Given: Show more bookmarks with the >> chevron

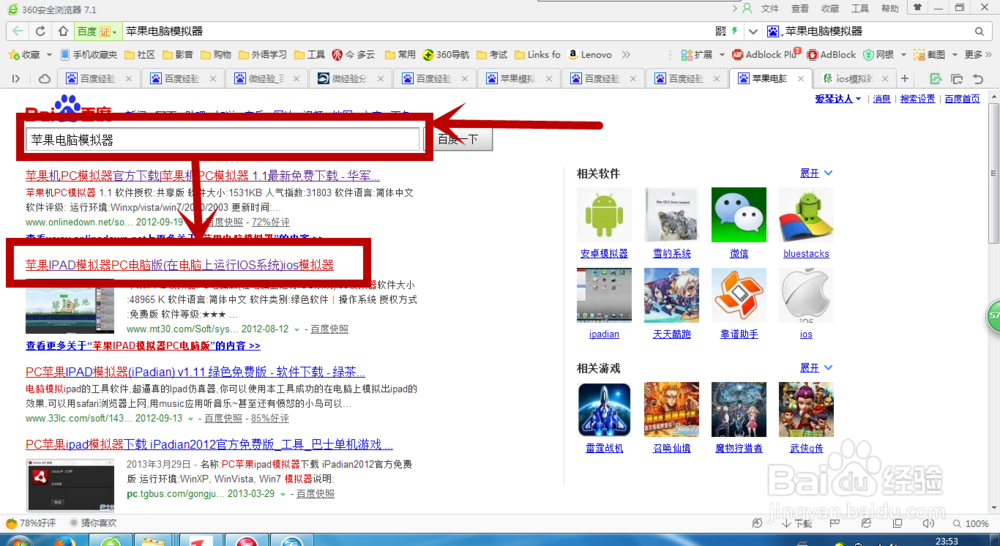Looking at the screenshot, I should pyautogui.click(x=626, y=55).
